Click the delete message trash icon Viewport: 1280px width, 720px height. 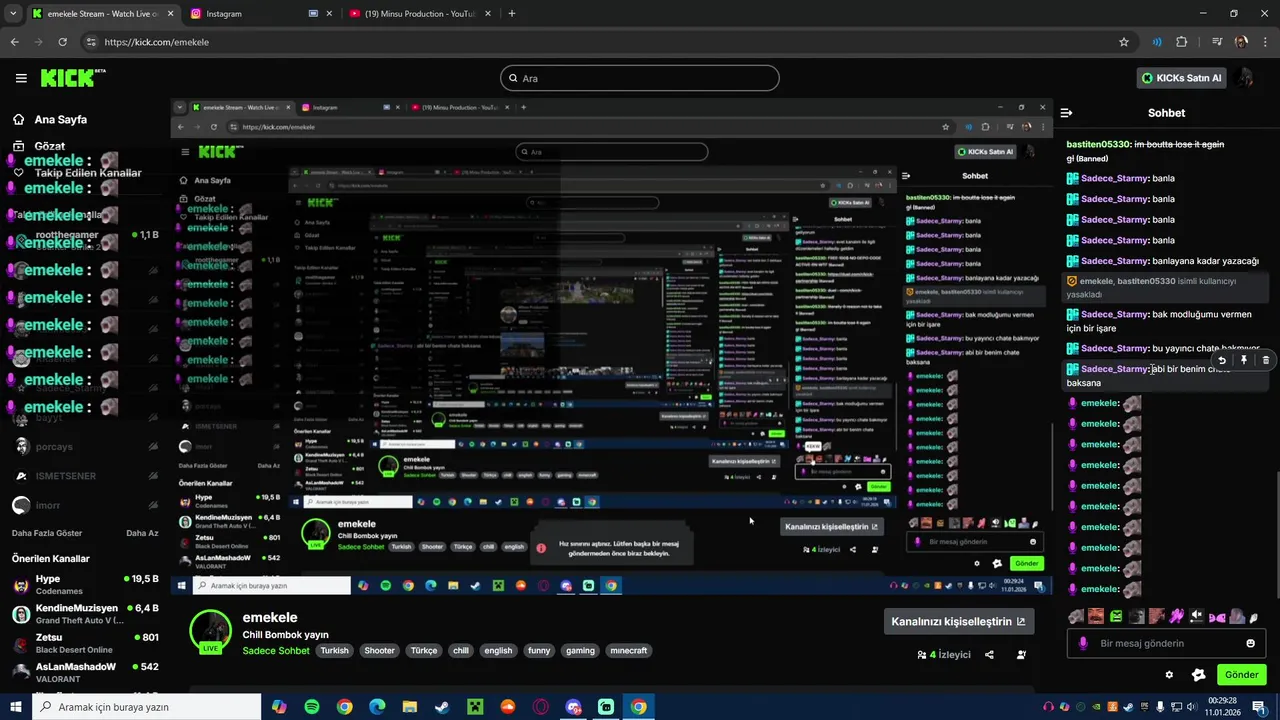1265,360
